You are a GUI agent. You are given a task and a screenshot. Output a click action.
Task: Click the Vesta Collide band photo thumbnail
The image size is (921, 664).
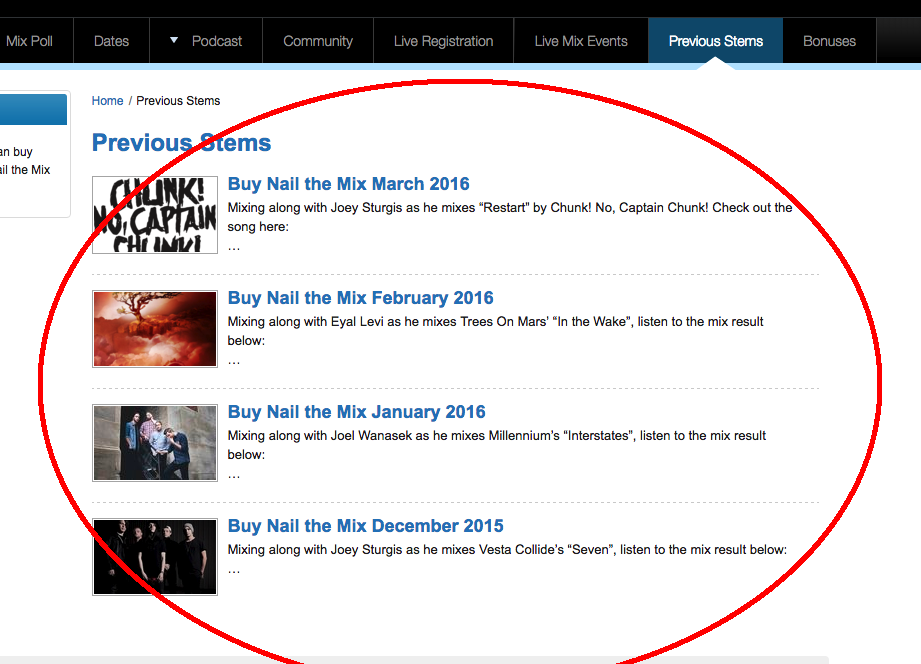[x=155, y=557]
